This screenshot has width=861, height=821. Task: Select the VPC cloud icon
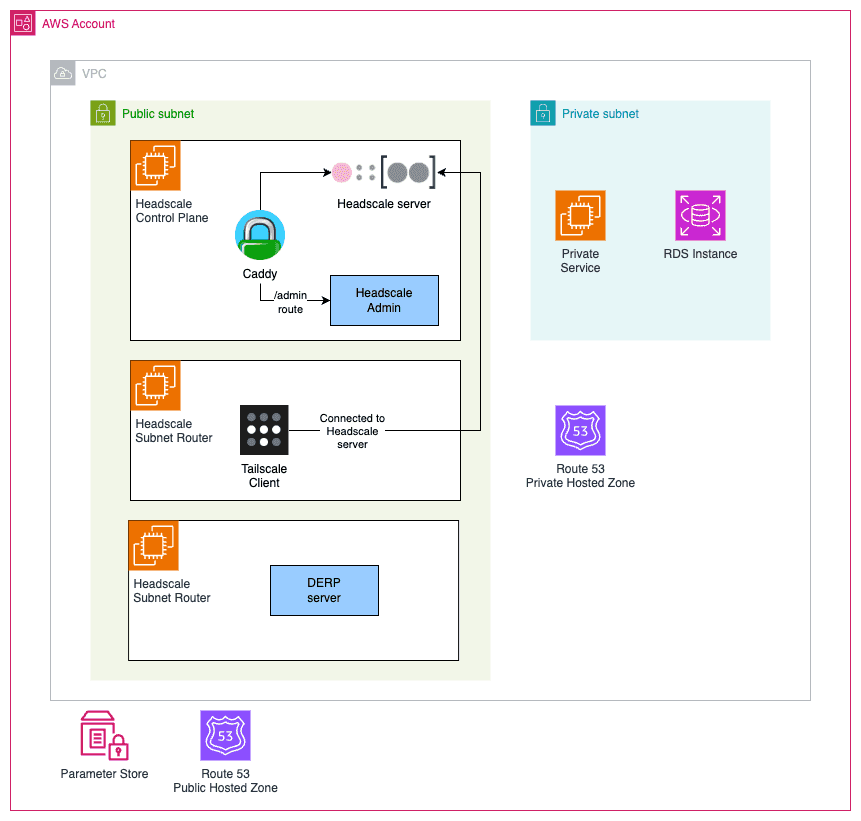click(x=63, y=73)
